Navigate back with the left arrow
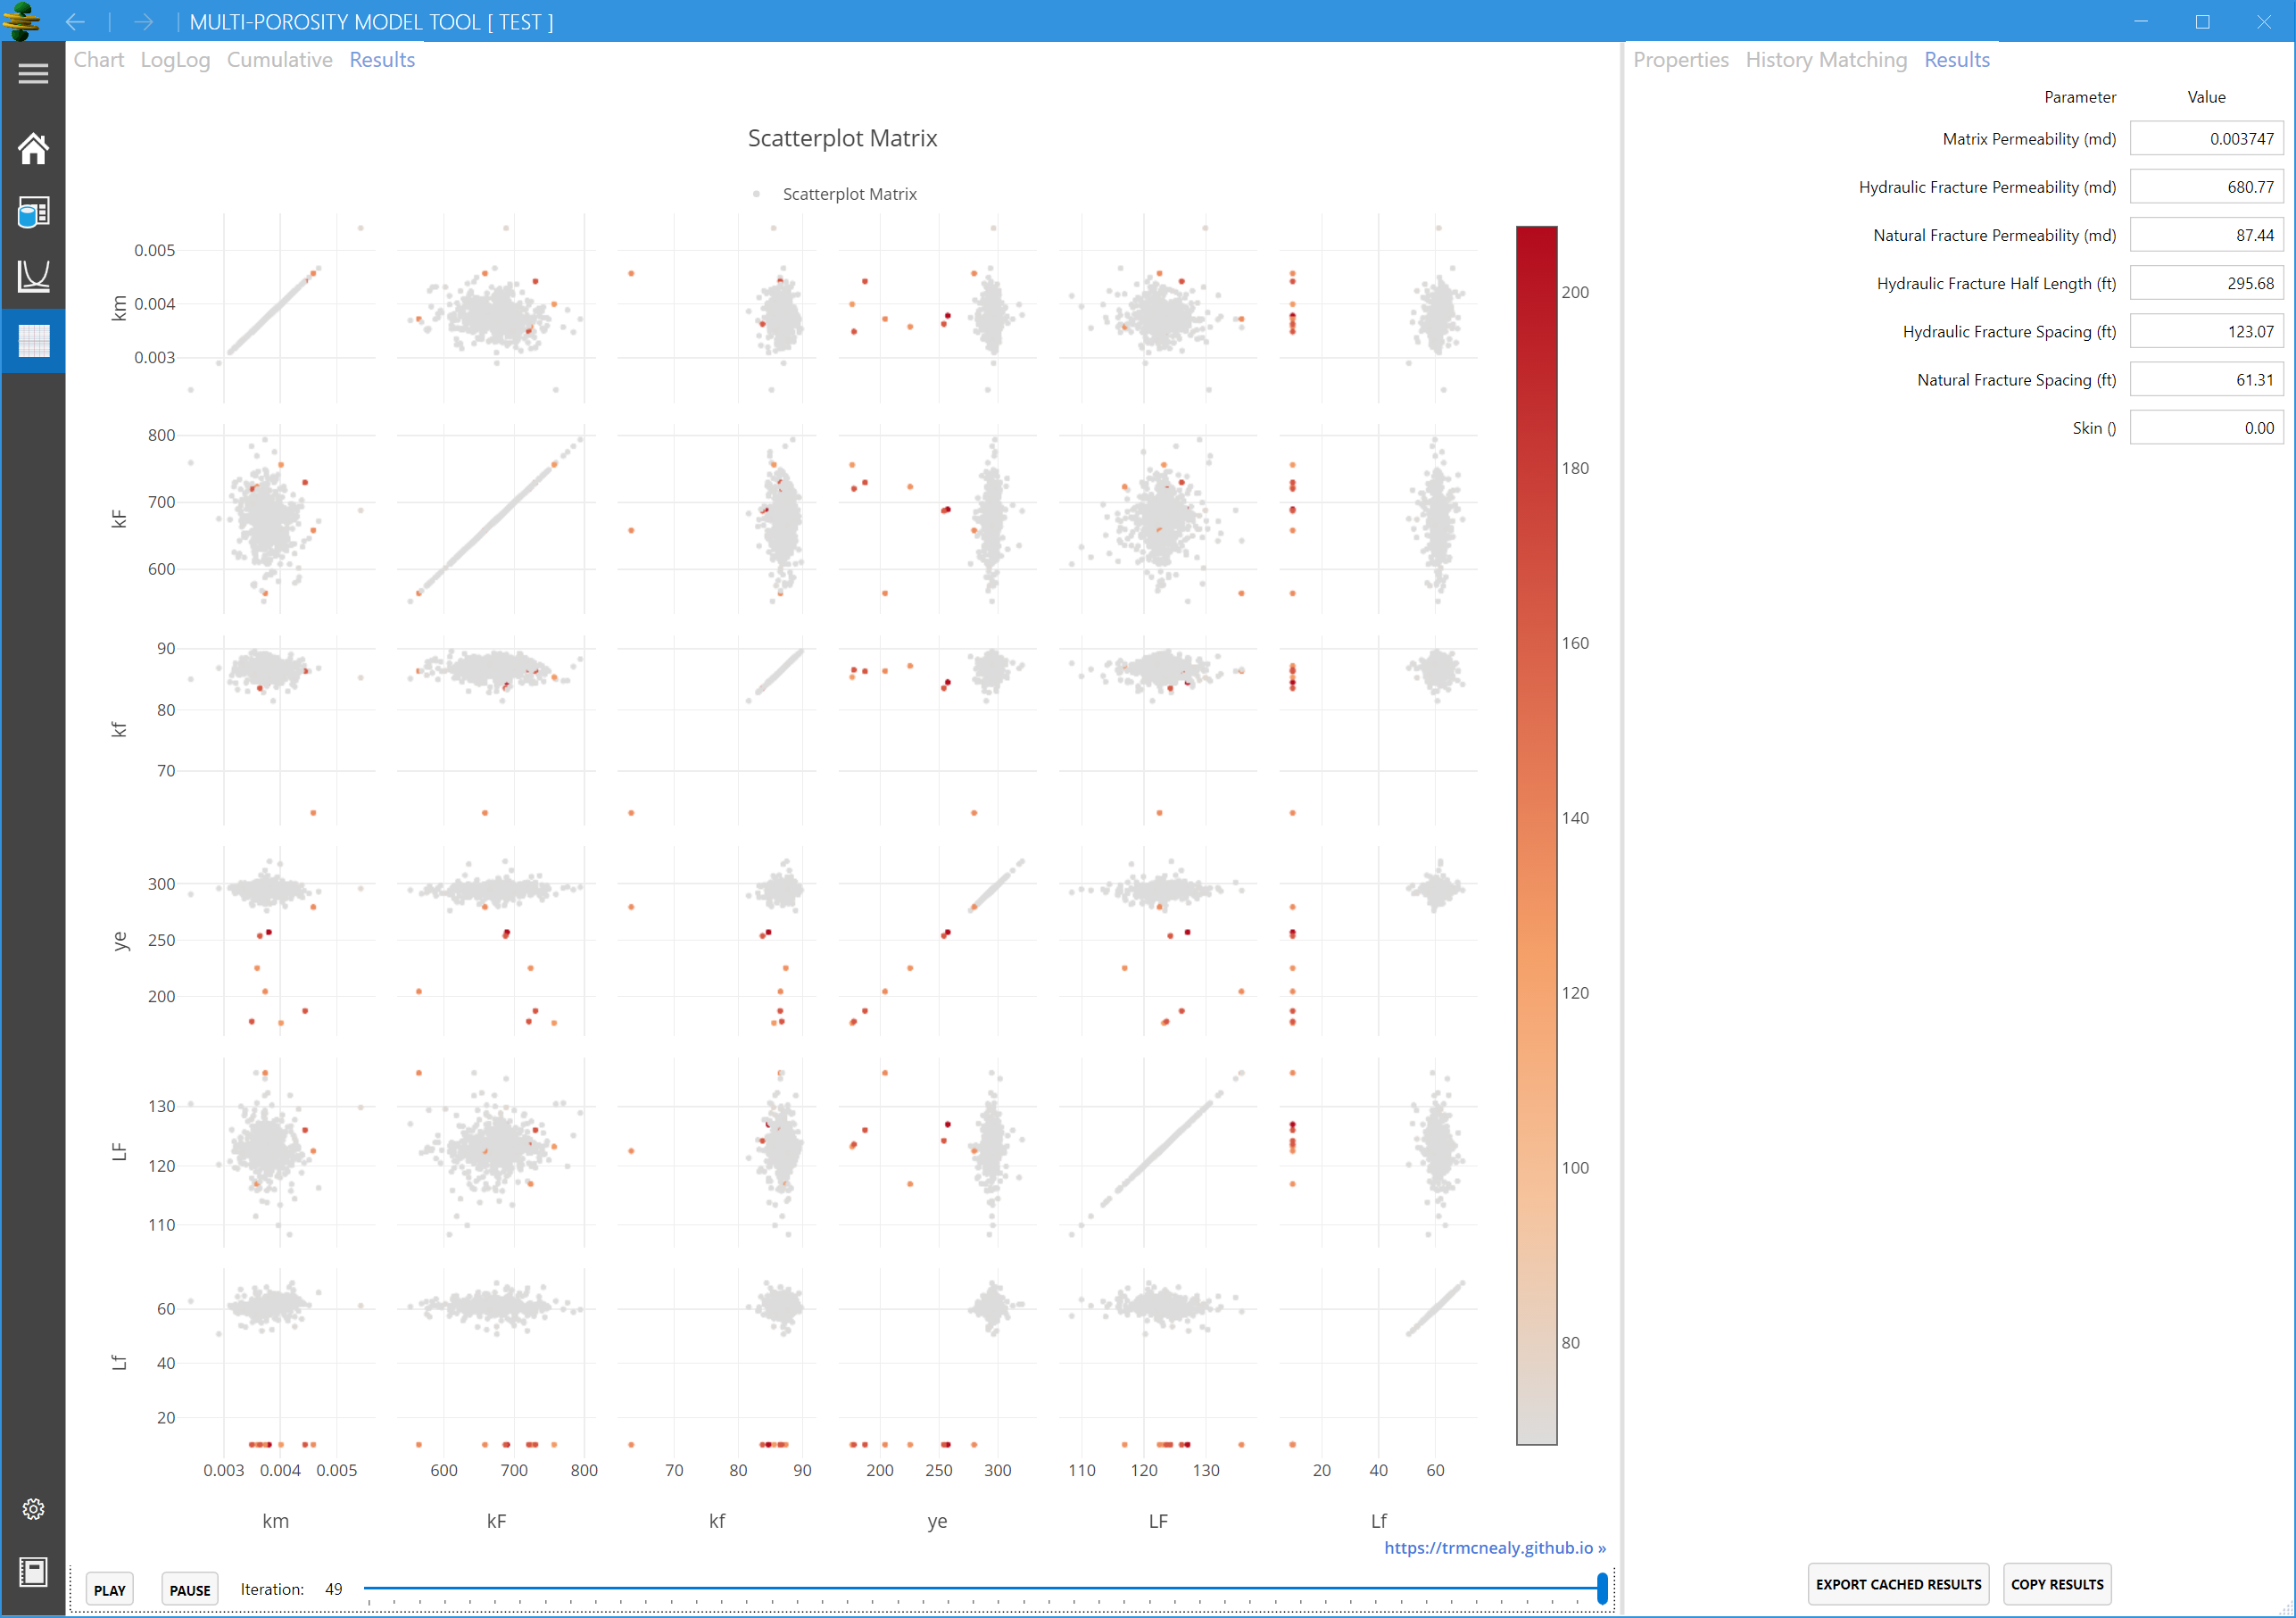This screenshot has height=1618, width=2296. pyautogui.click(x=75, y=22)
